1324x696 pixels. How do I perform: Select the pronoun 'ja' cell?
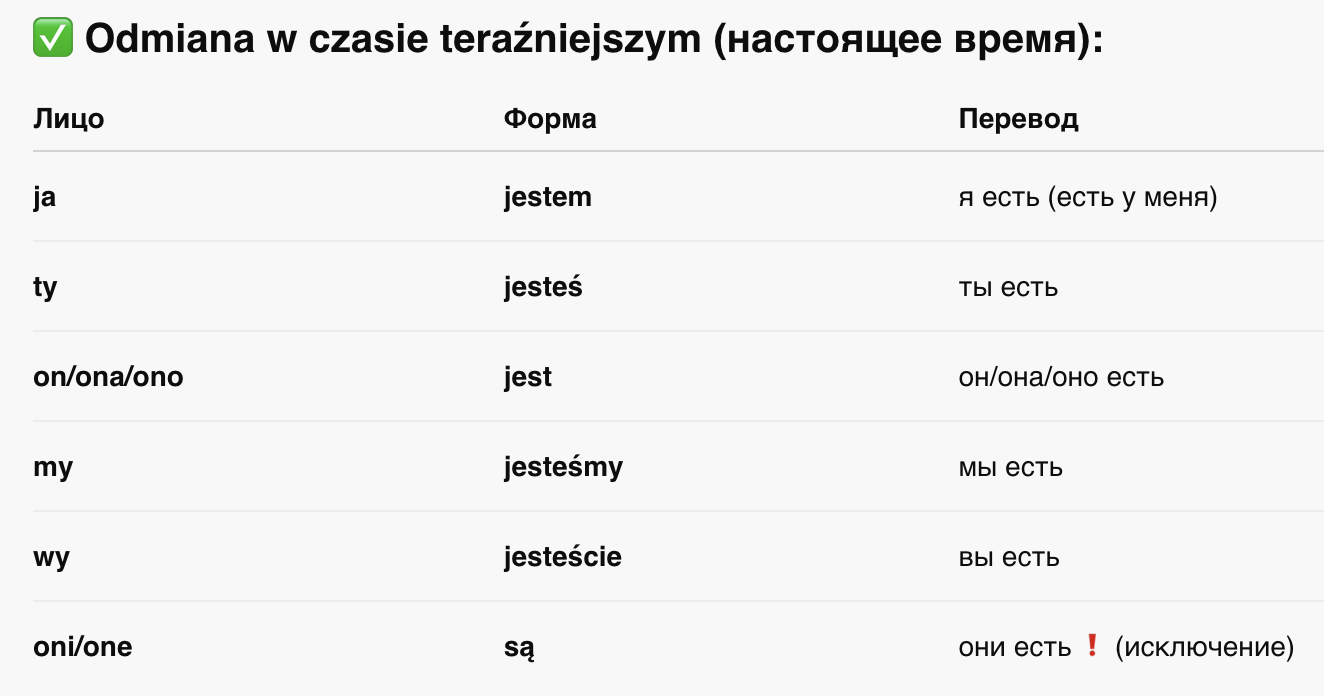[x=44, y=198]
